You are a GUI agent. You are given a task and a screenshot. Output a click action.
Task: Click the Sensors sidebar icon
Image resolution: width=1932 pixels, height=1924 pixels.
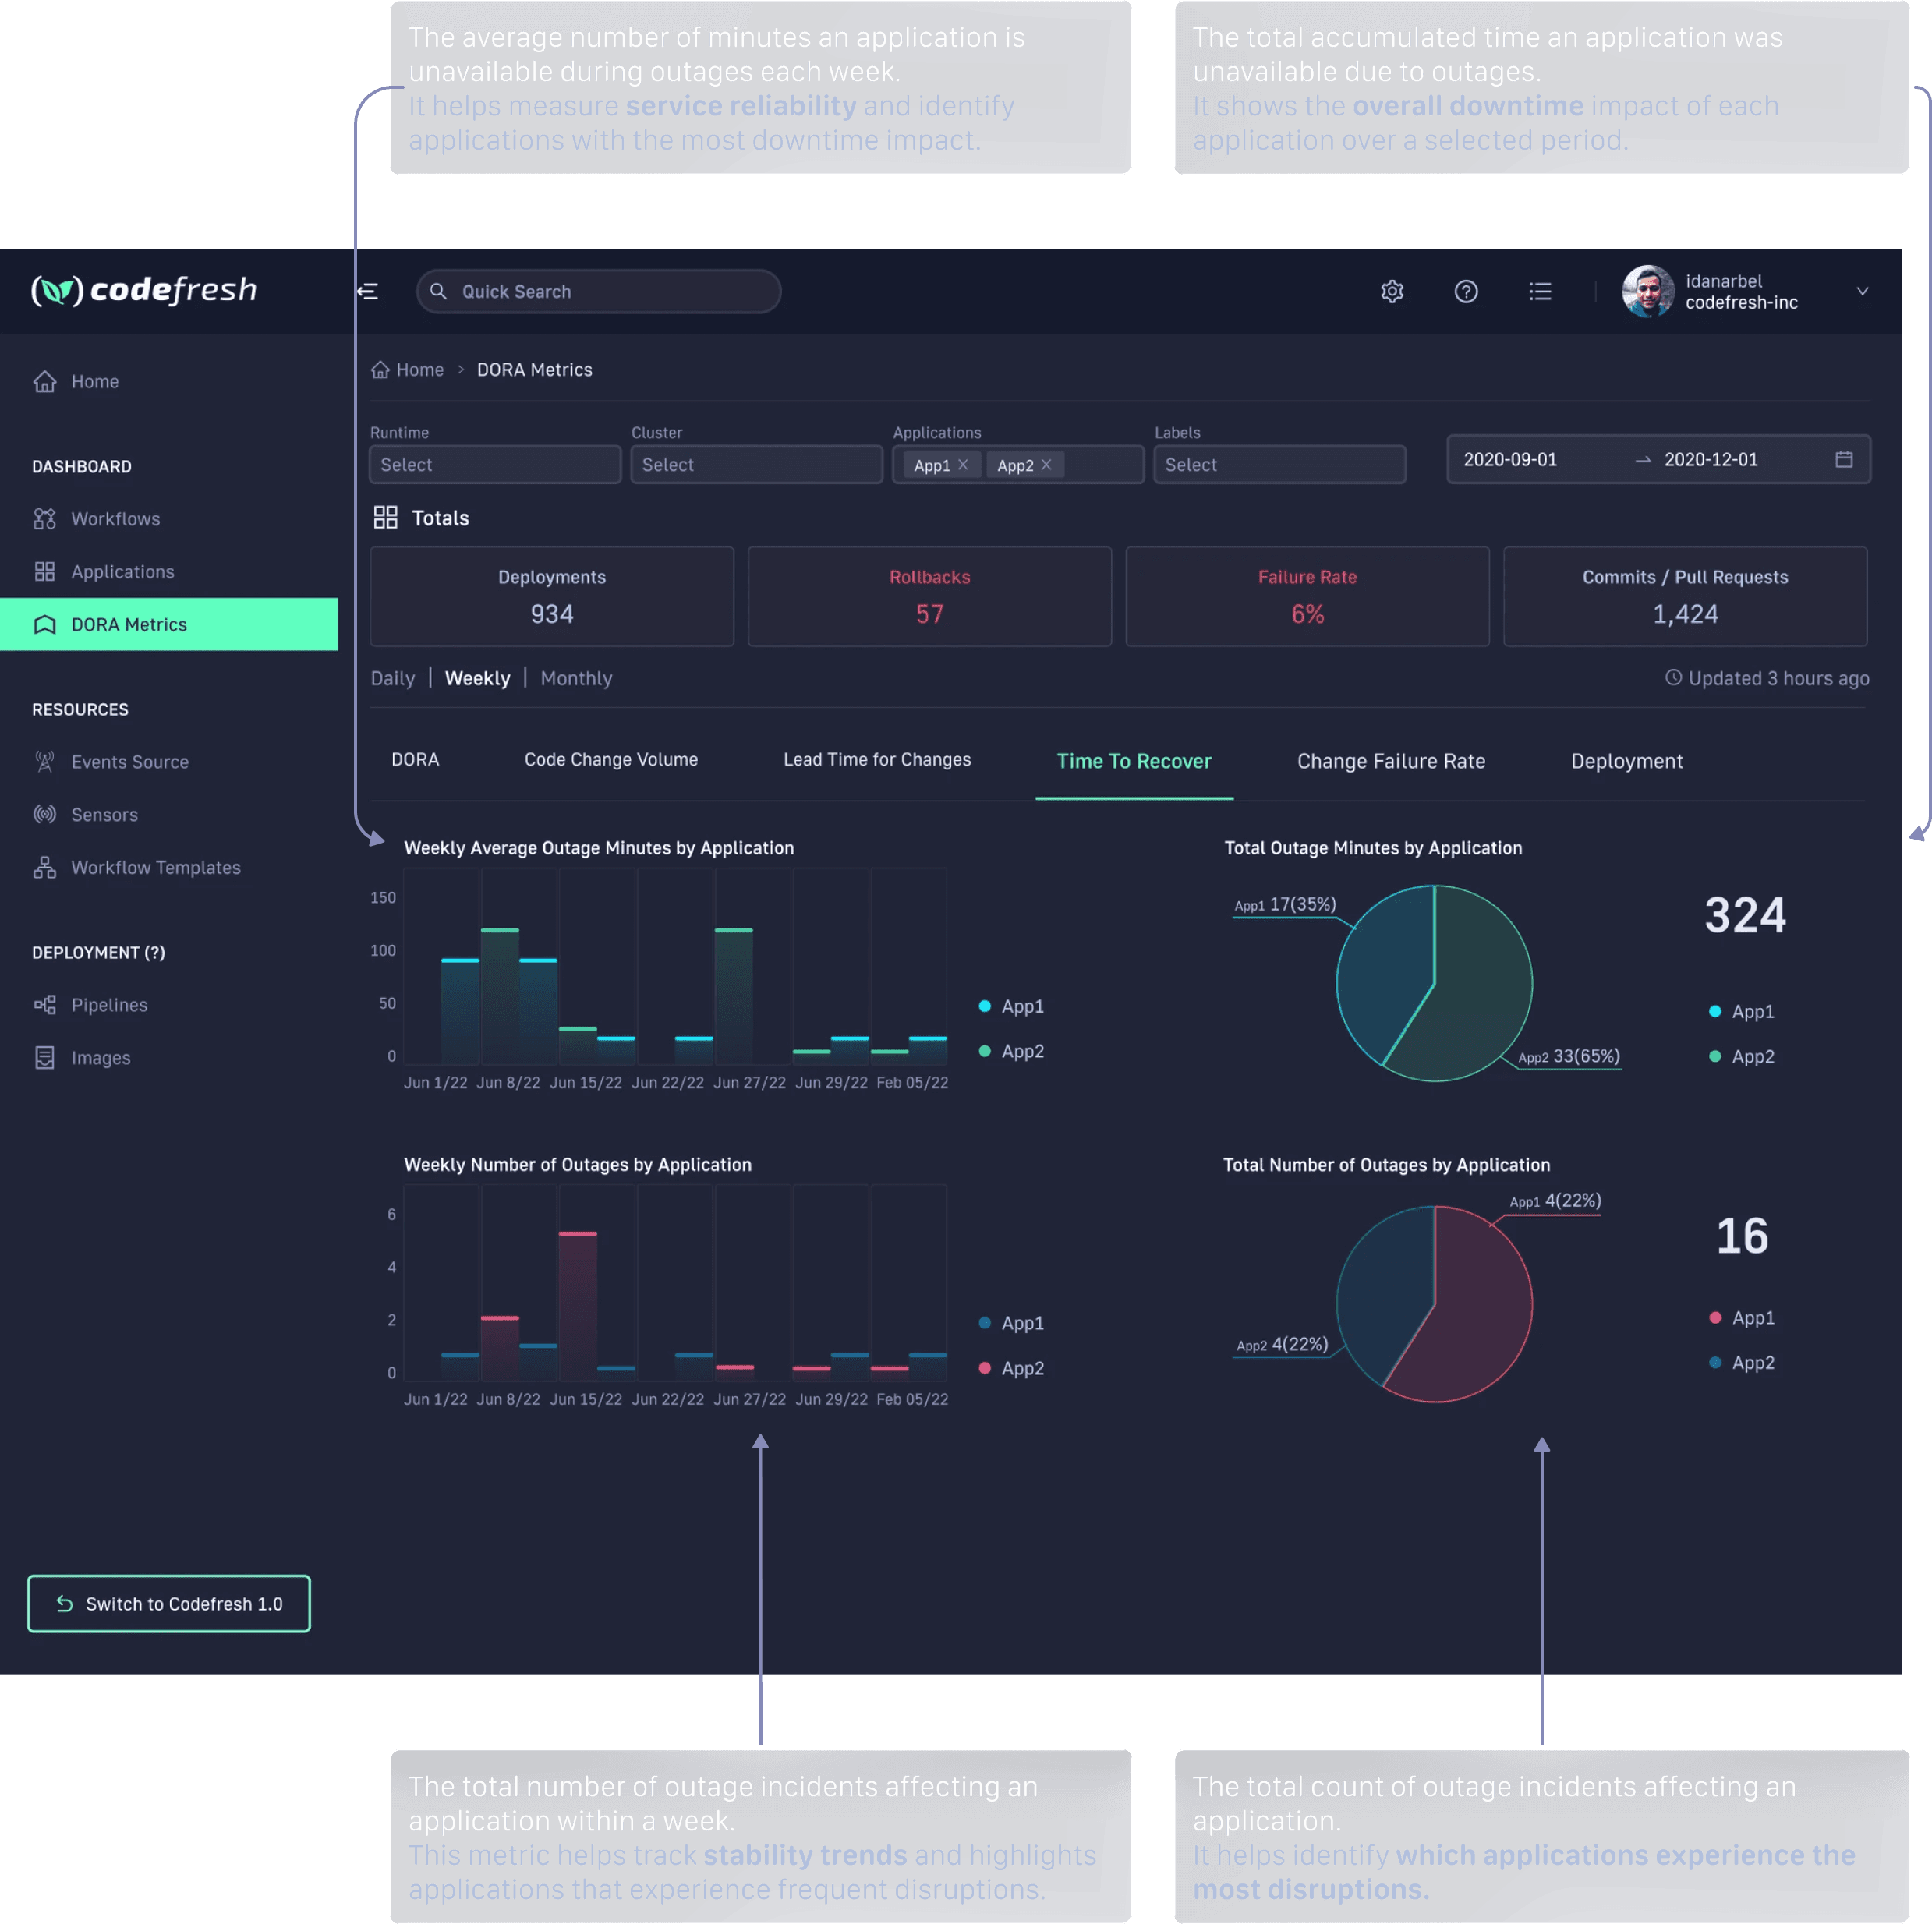(45, 814)
